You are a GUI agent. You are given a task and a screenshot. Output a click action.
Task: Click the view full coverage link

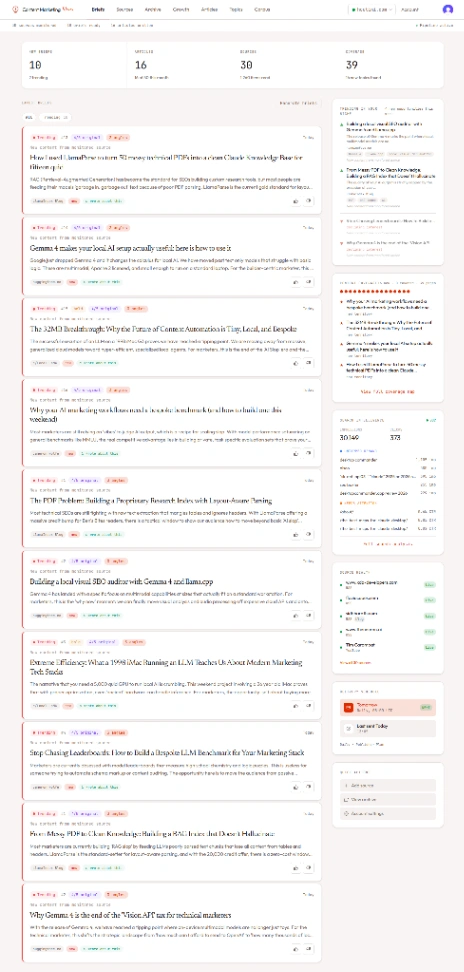[x=388, y=391]
